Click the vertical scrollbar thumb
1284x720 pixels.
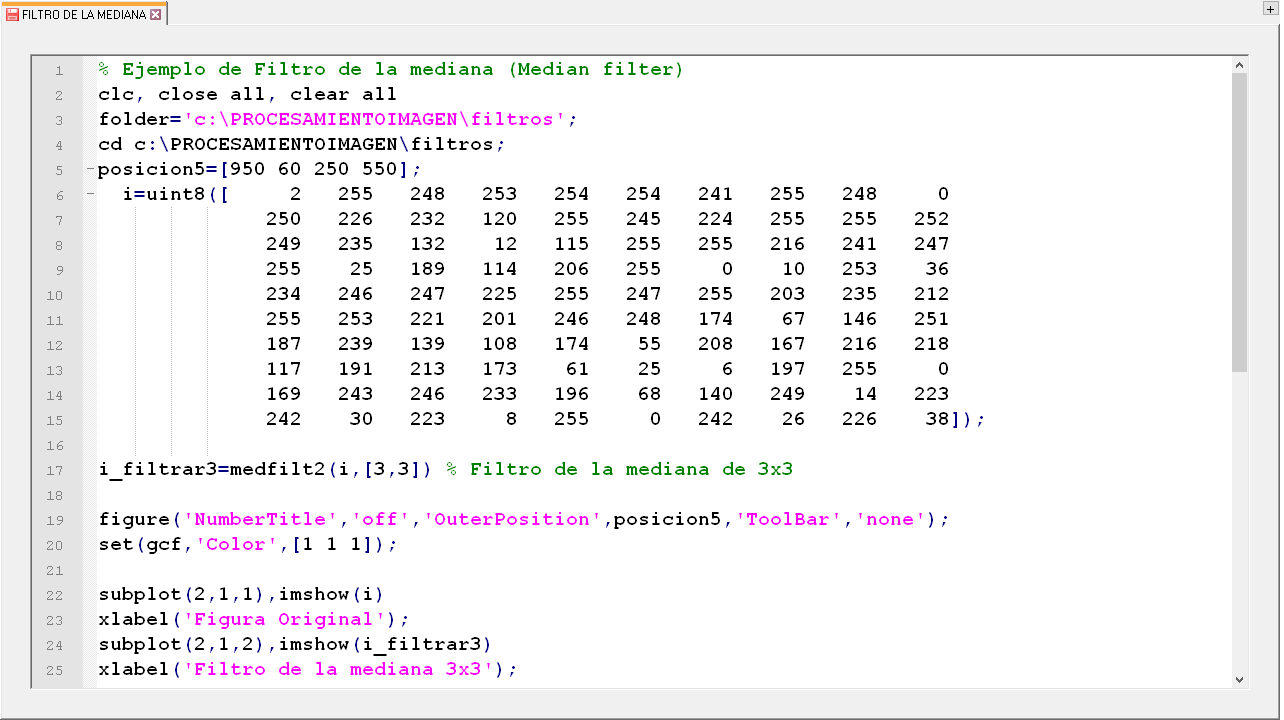click(1240, 220)
